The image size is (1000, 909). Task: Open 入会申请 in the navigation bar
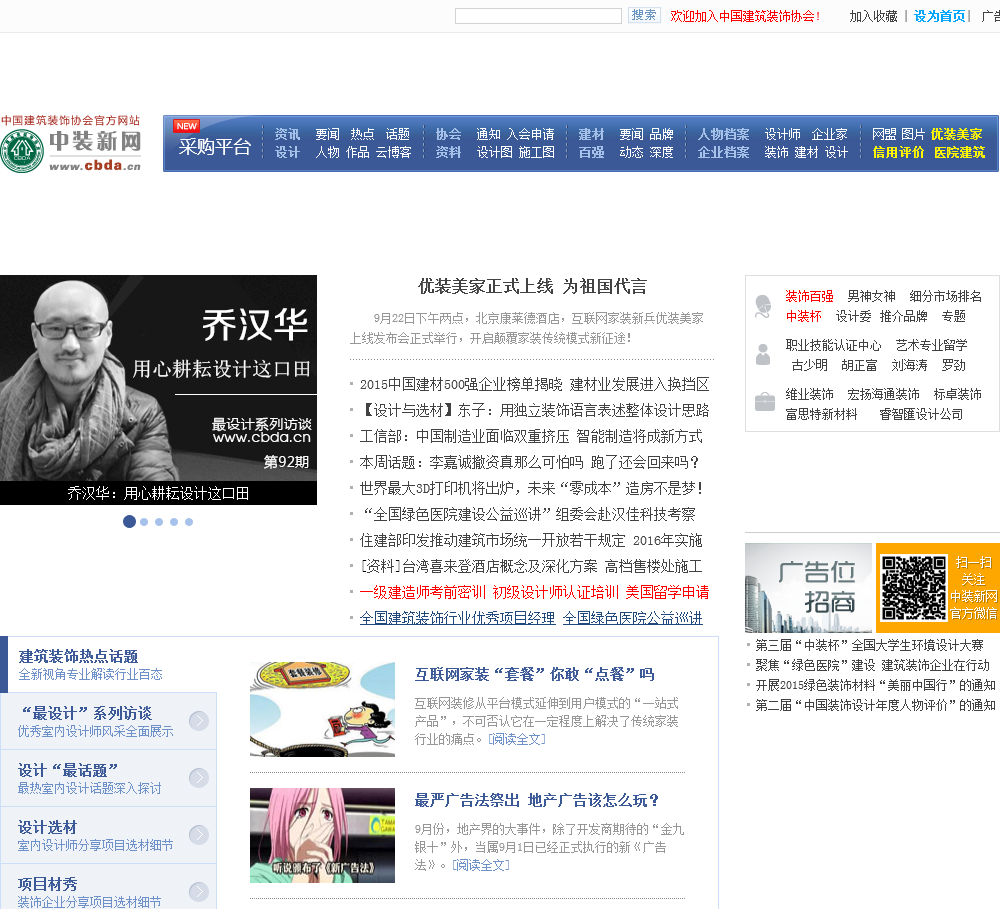[x=531, y=135]
